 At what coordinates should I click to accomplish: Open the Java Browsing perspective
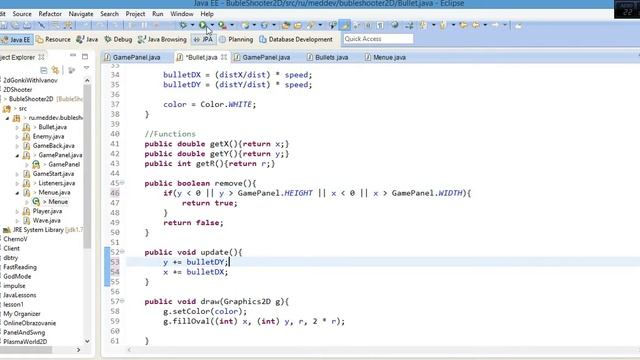click(x=162, y=40)
